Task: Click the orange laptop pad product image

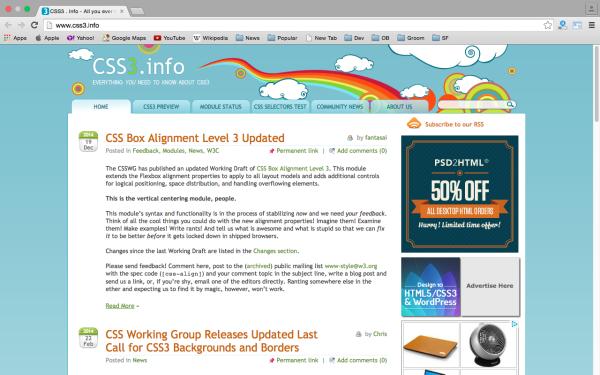Action: [x=431, y=345]
